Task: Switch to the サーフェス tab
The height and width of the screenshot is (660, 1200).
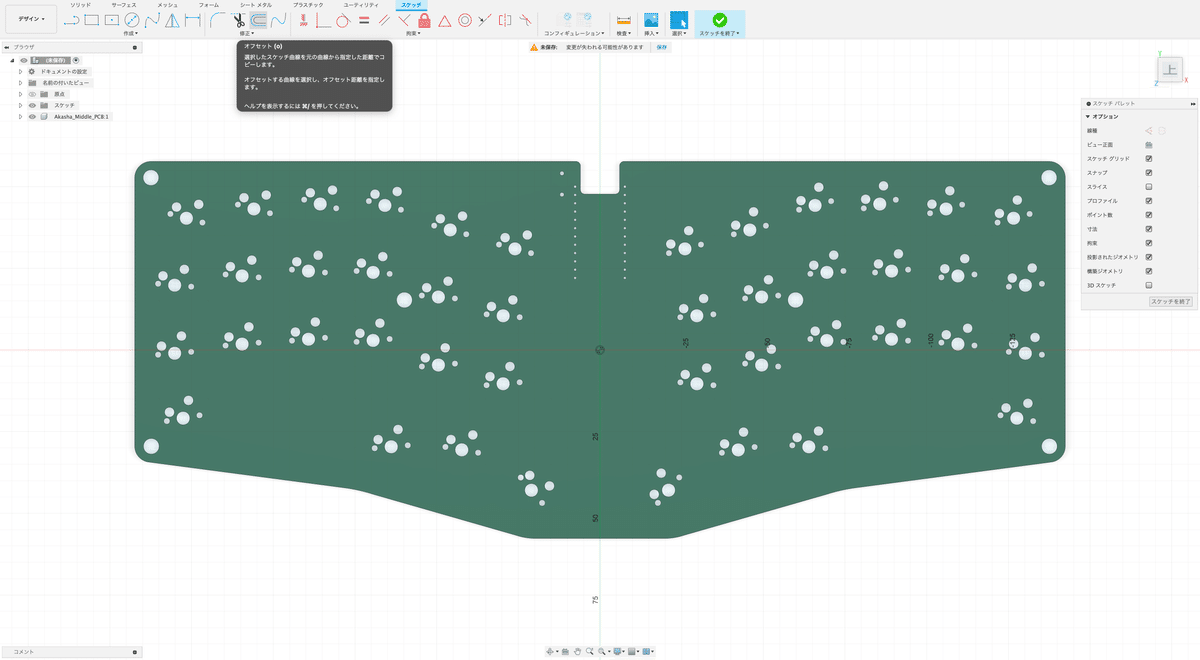Action: coord(123,5)
